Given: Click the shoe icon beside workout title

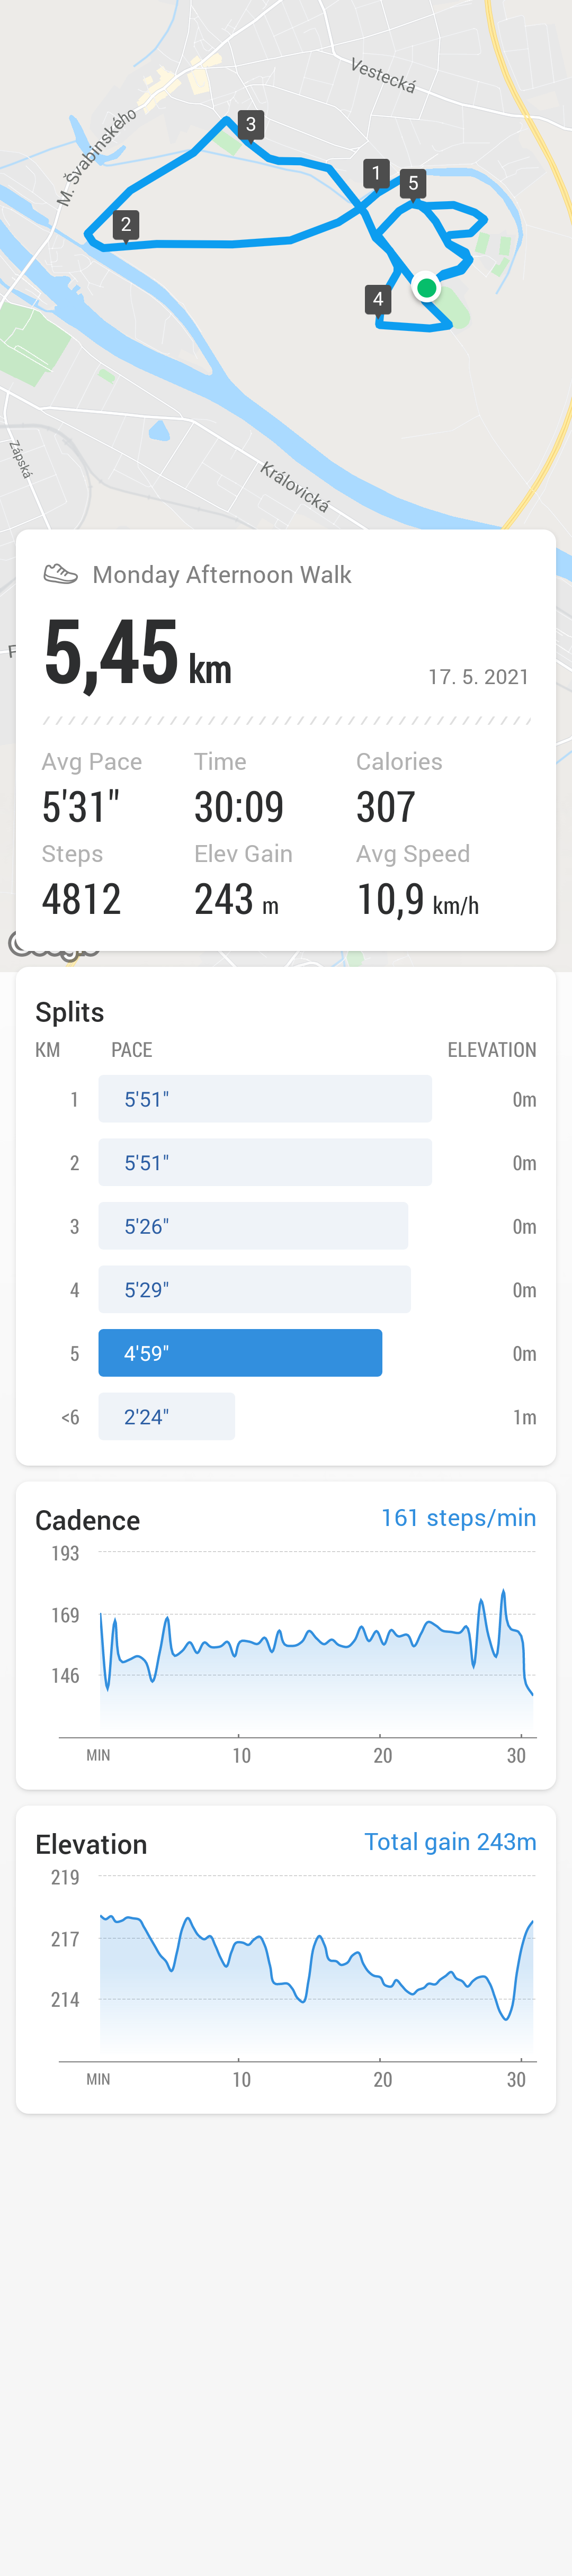Looking at the screenshot, I should pos(61,574).
